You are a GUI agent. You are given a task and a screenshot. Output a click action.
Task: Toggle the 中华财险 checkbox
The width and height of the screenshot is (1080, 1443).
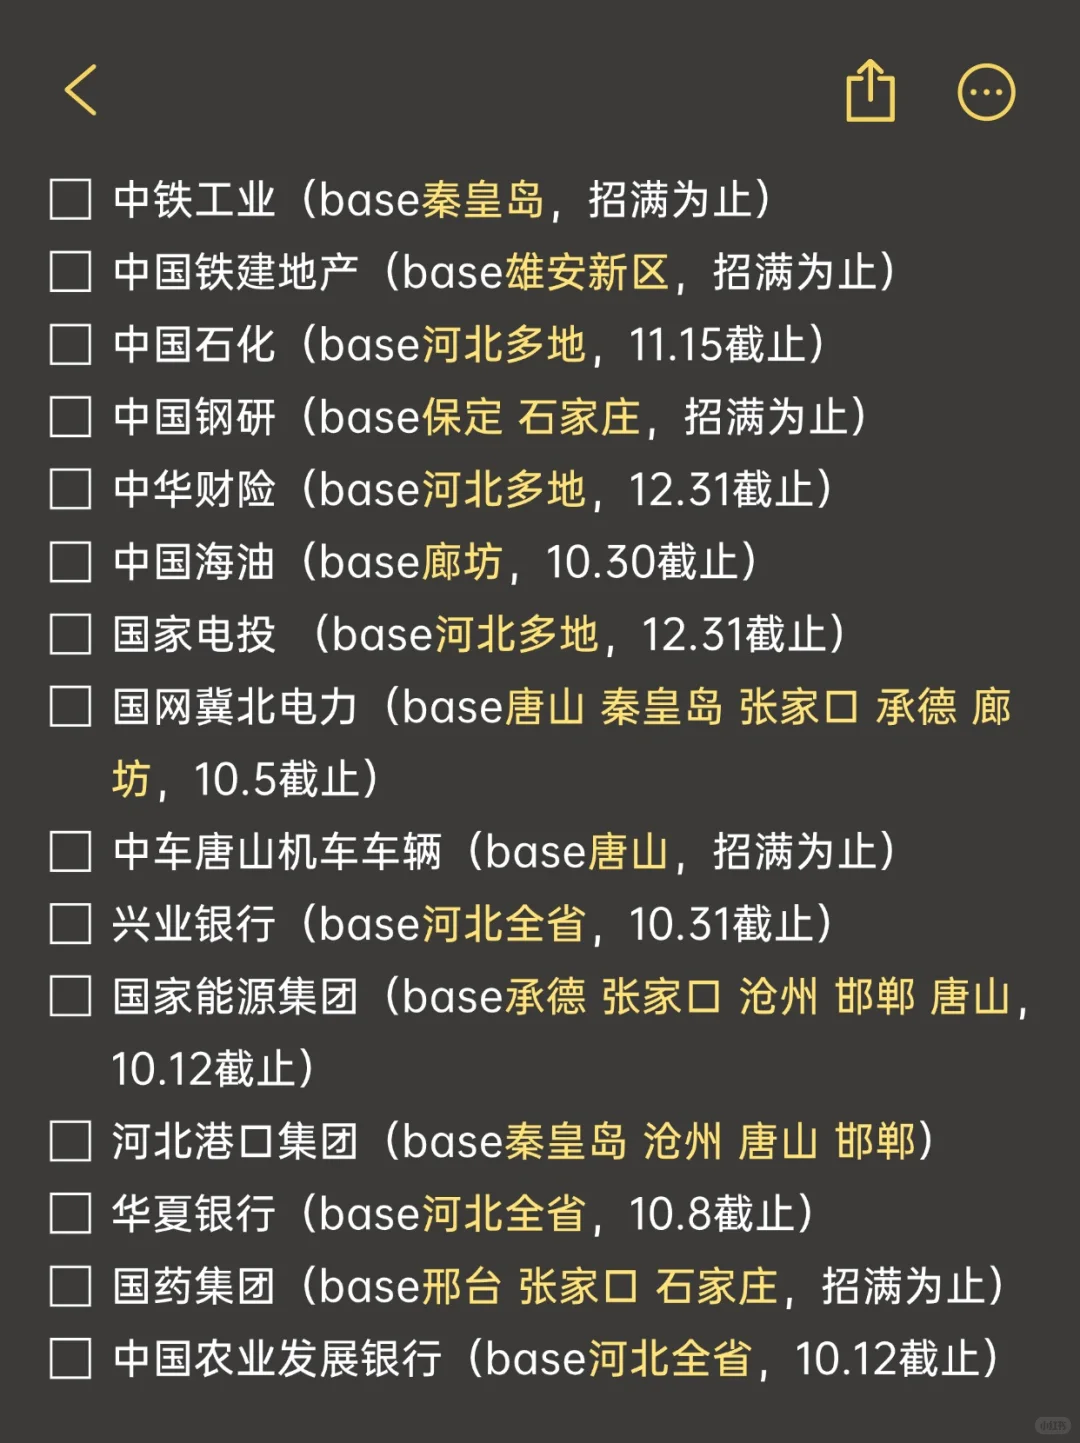click(71, 489)
